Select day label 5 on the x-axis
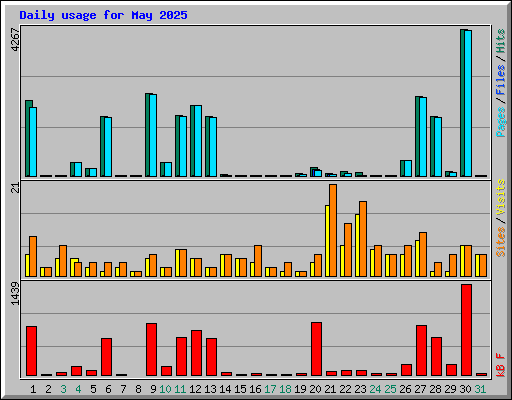Image resolution: width=512 pixels, height=400 pixels. click(x=93, y=389)
